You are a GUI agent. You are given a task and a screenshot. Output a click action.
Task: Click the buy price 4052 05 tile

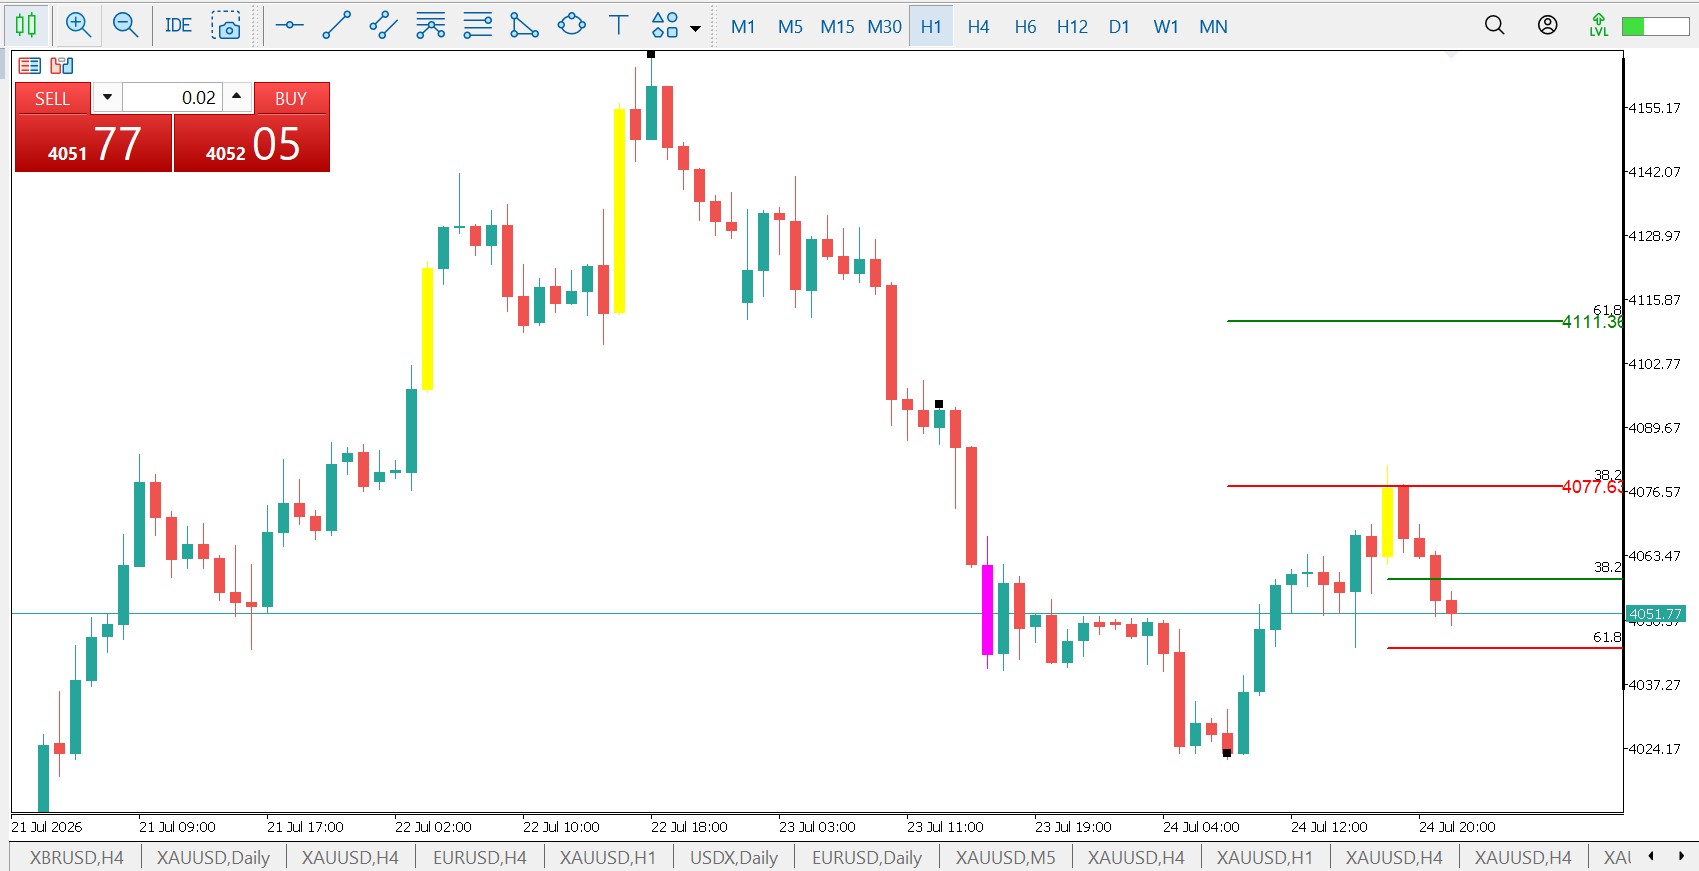click(252, 143)
